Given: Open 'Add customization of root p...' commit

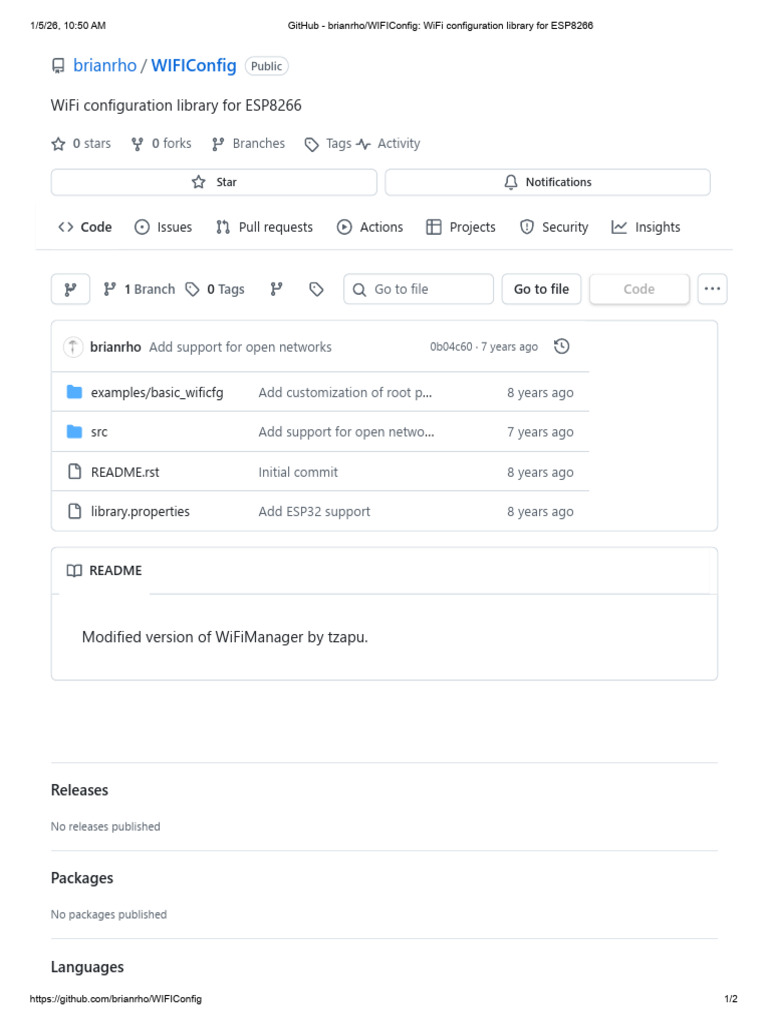Looking at the screenshot, I should coord(345,392).
